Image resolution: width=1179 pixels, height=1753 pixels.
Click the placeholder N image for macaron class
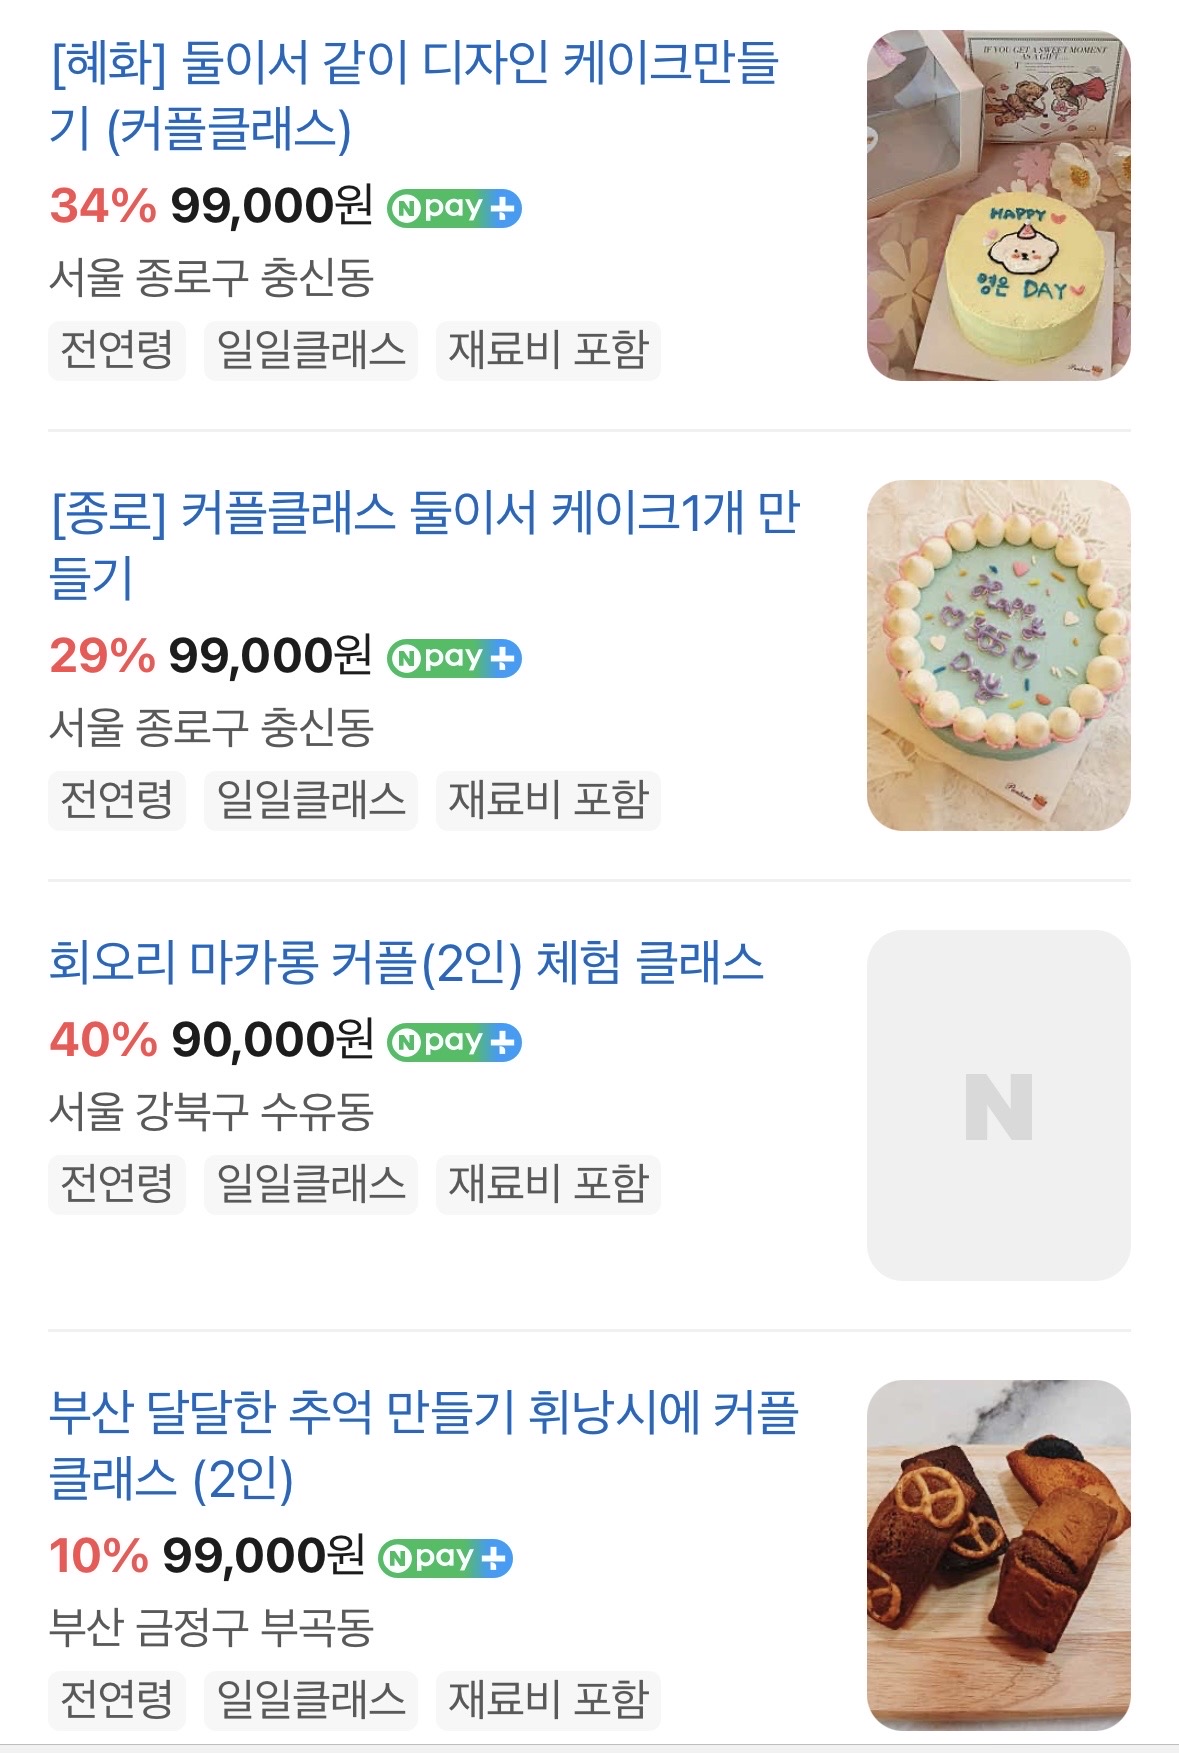tap(998, 1106)
